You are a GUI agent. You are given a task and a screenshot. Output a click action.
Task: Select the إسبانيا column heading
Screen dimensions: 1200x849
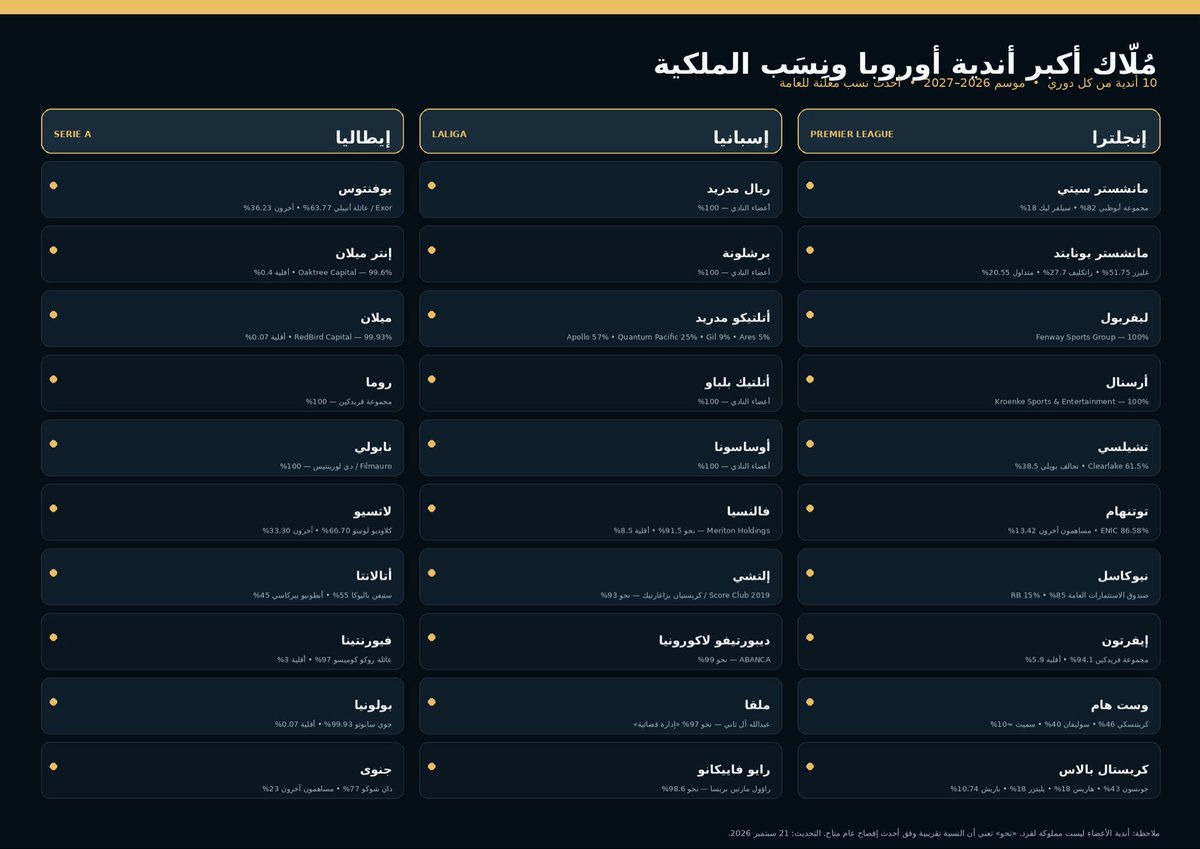click(741, 138)
